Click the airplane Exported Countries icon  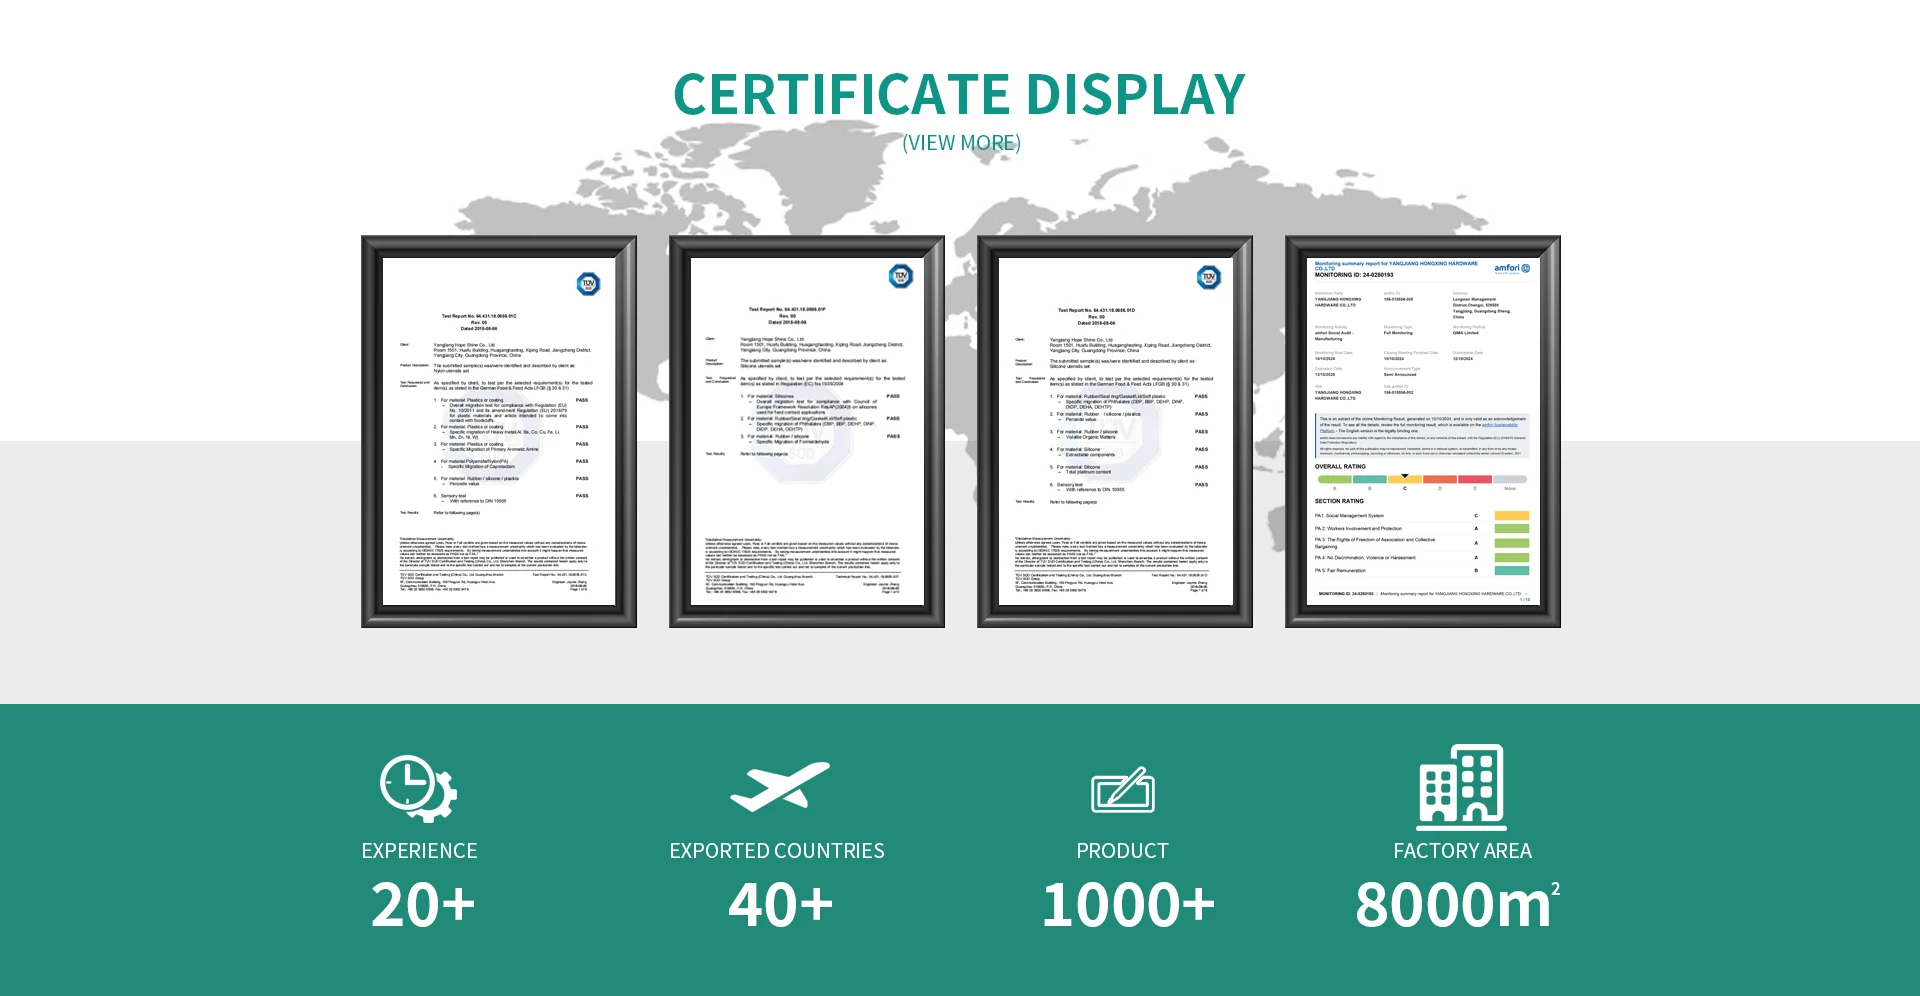[779, 787]
